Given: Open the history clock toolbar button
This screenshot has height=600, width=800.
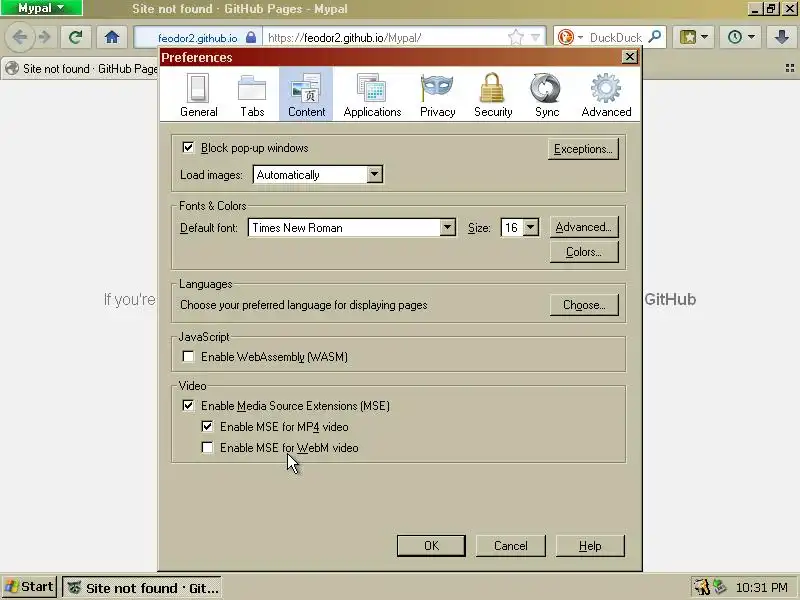Looking at the screenshot, I should (x=740, y=37).
